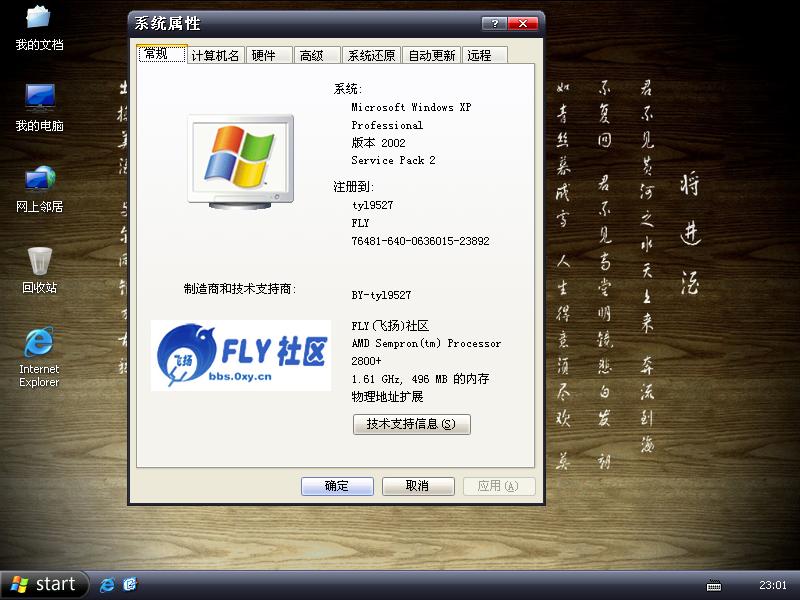Launch Internet Explorer from the desktop
800x600 pixels.
(x=39, y=357)
